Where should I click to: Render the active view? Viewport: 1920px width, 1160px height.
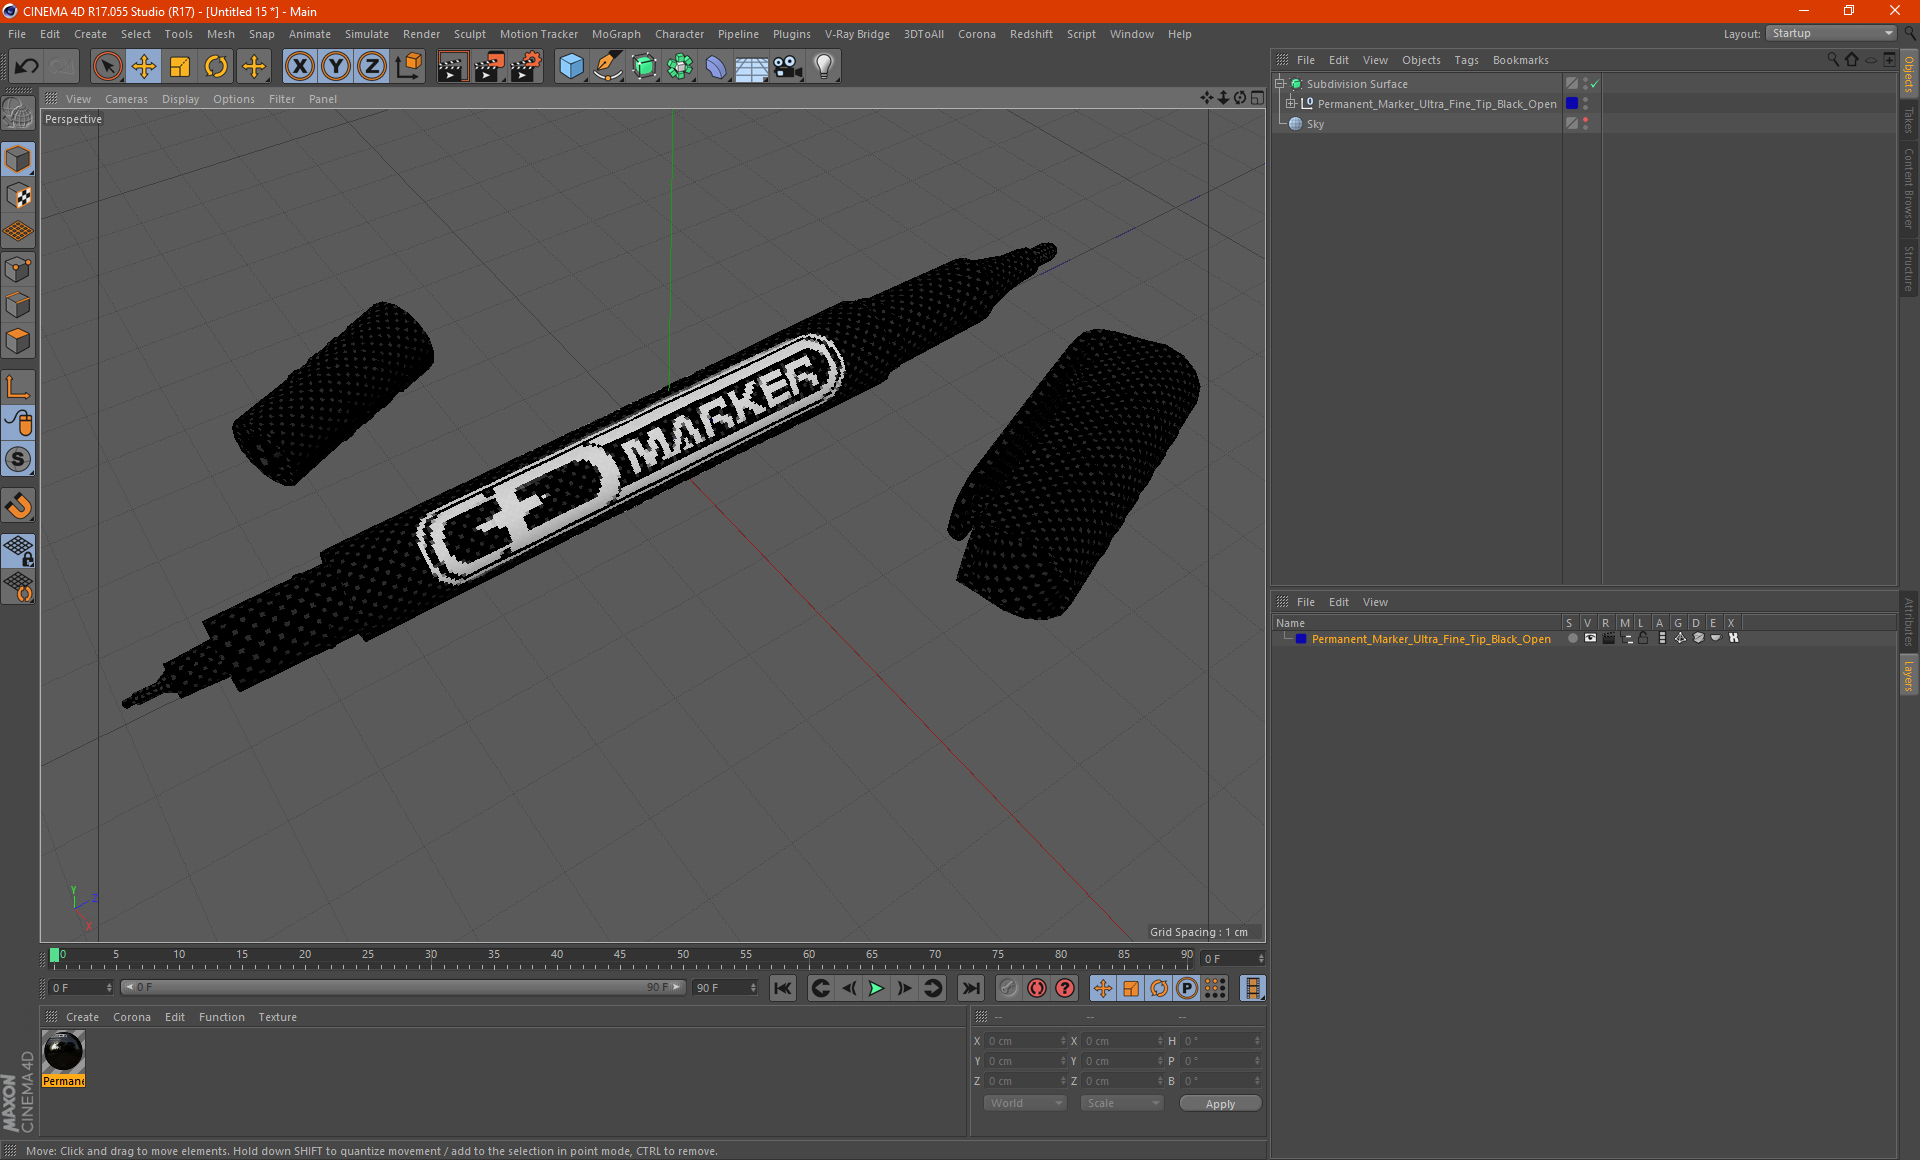(x=452, y=67)
